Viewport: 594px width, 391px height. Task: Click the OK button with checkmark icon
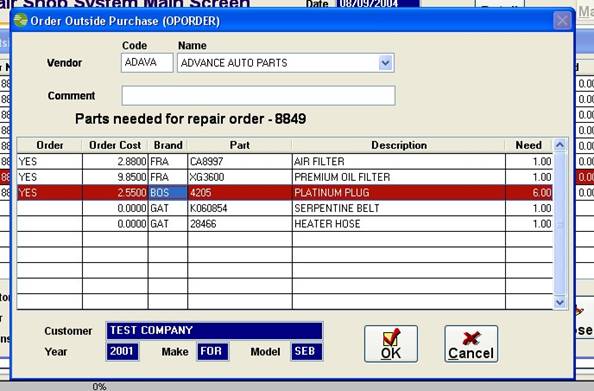[391, 344]
